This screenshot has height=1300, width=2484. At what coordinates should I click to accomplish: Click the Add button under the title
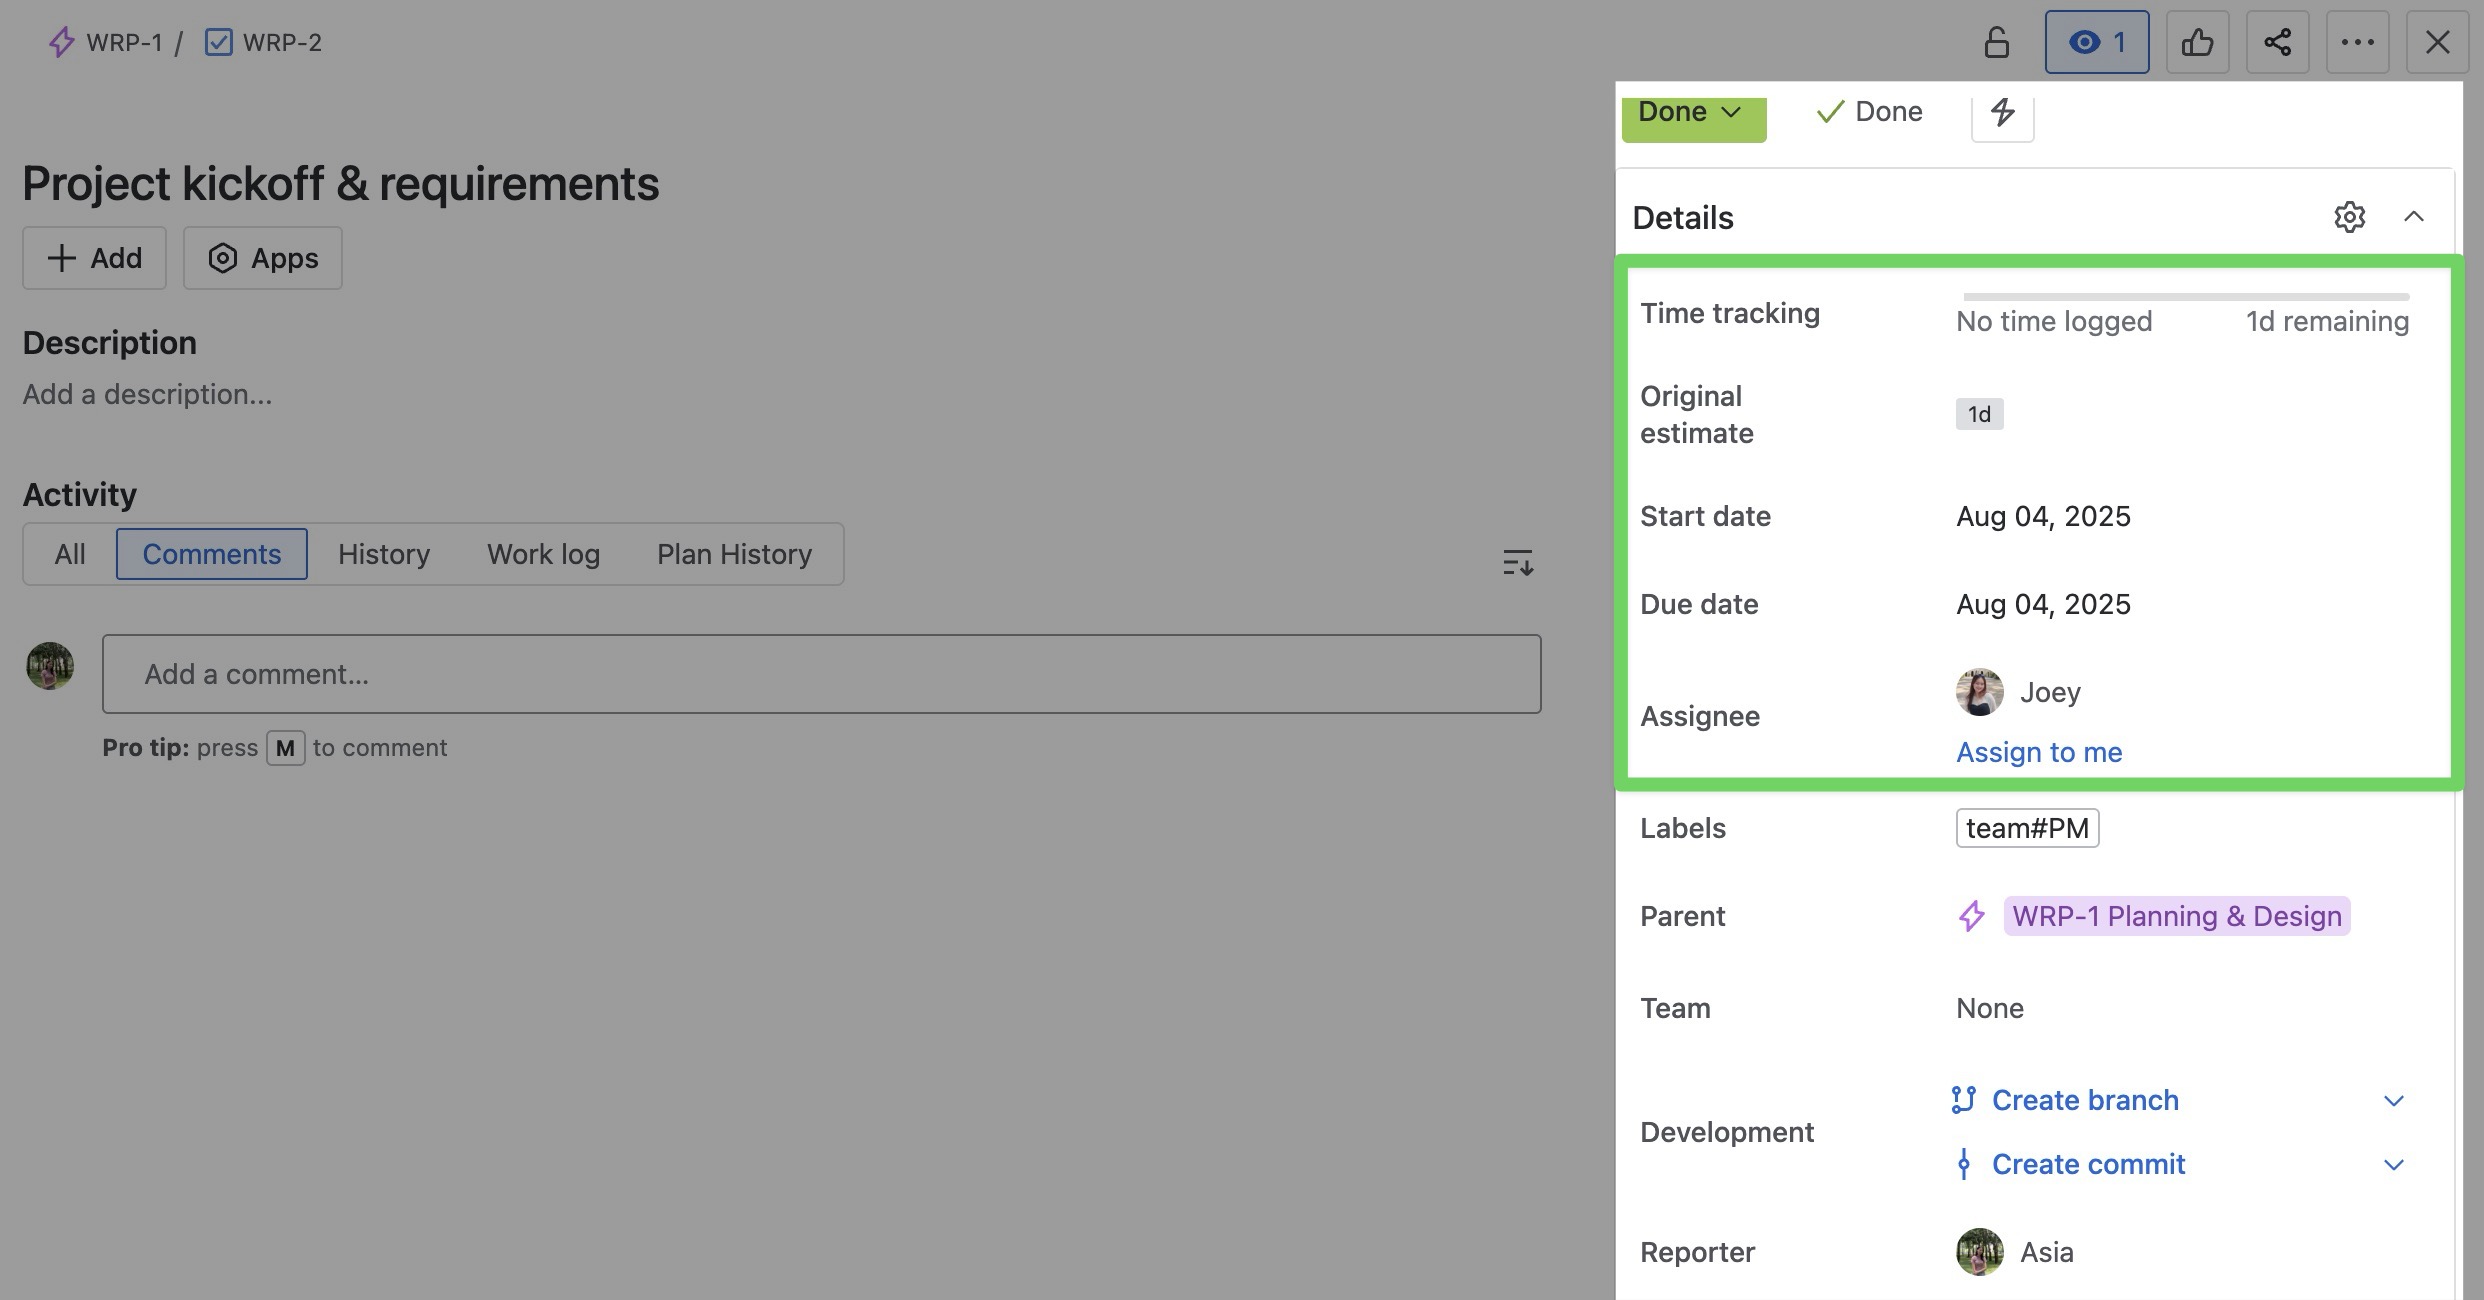(x=94, y=258)
